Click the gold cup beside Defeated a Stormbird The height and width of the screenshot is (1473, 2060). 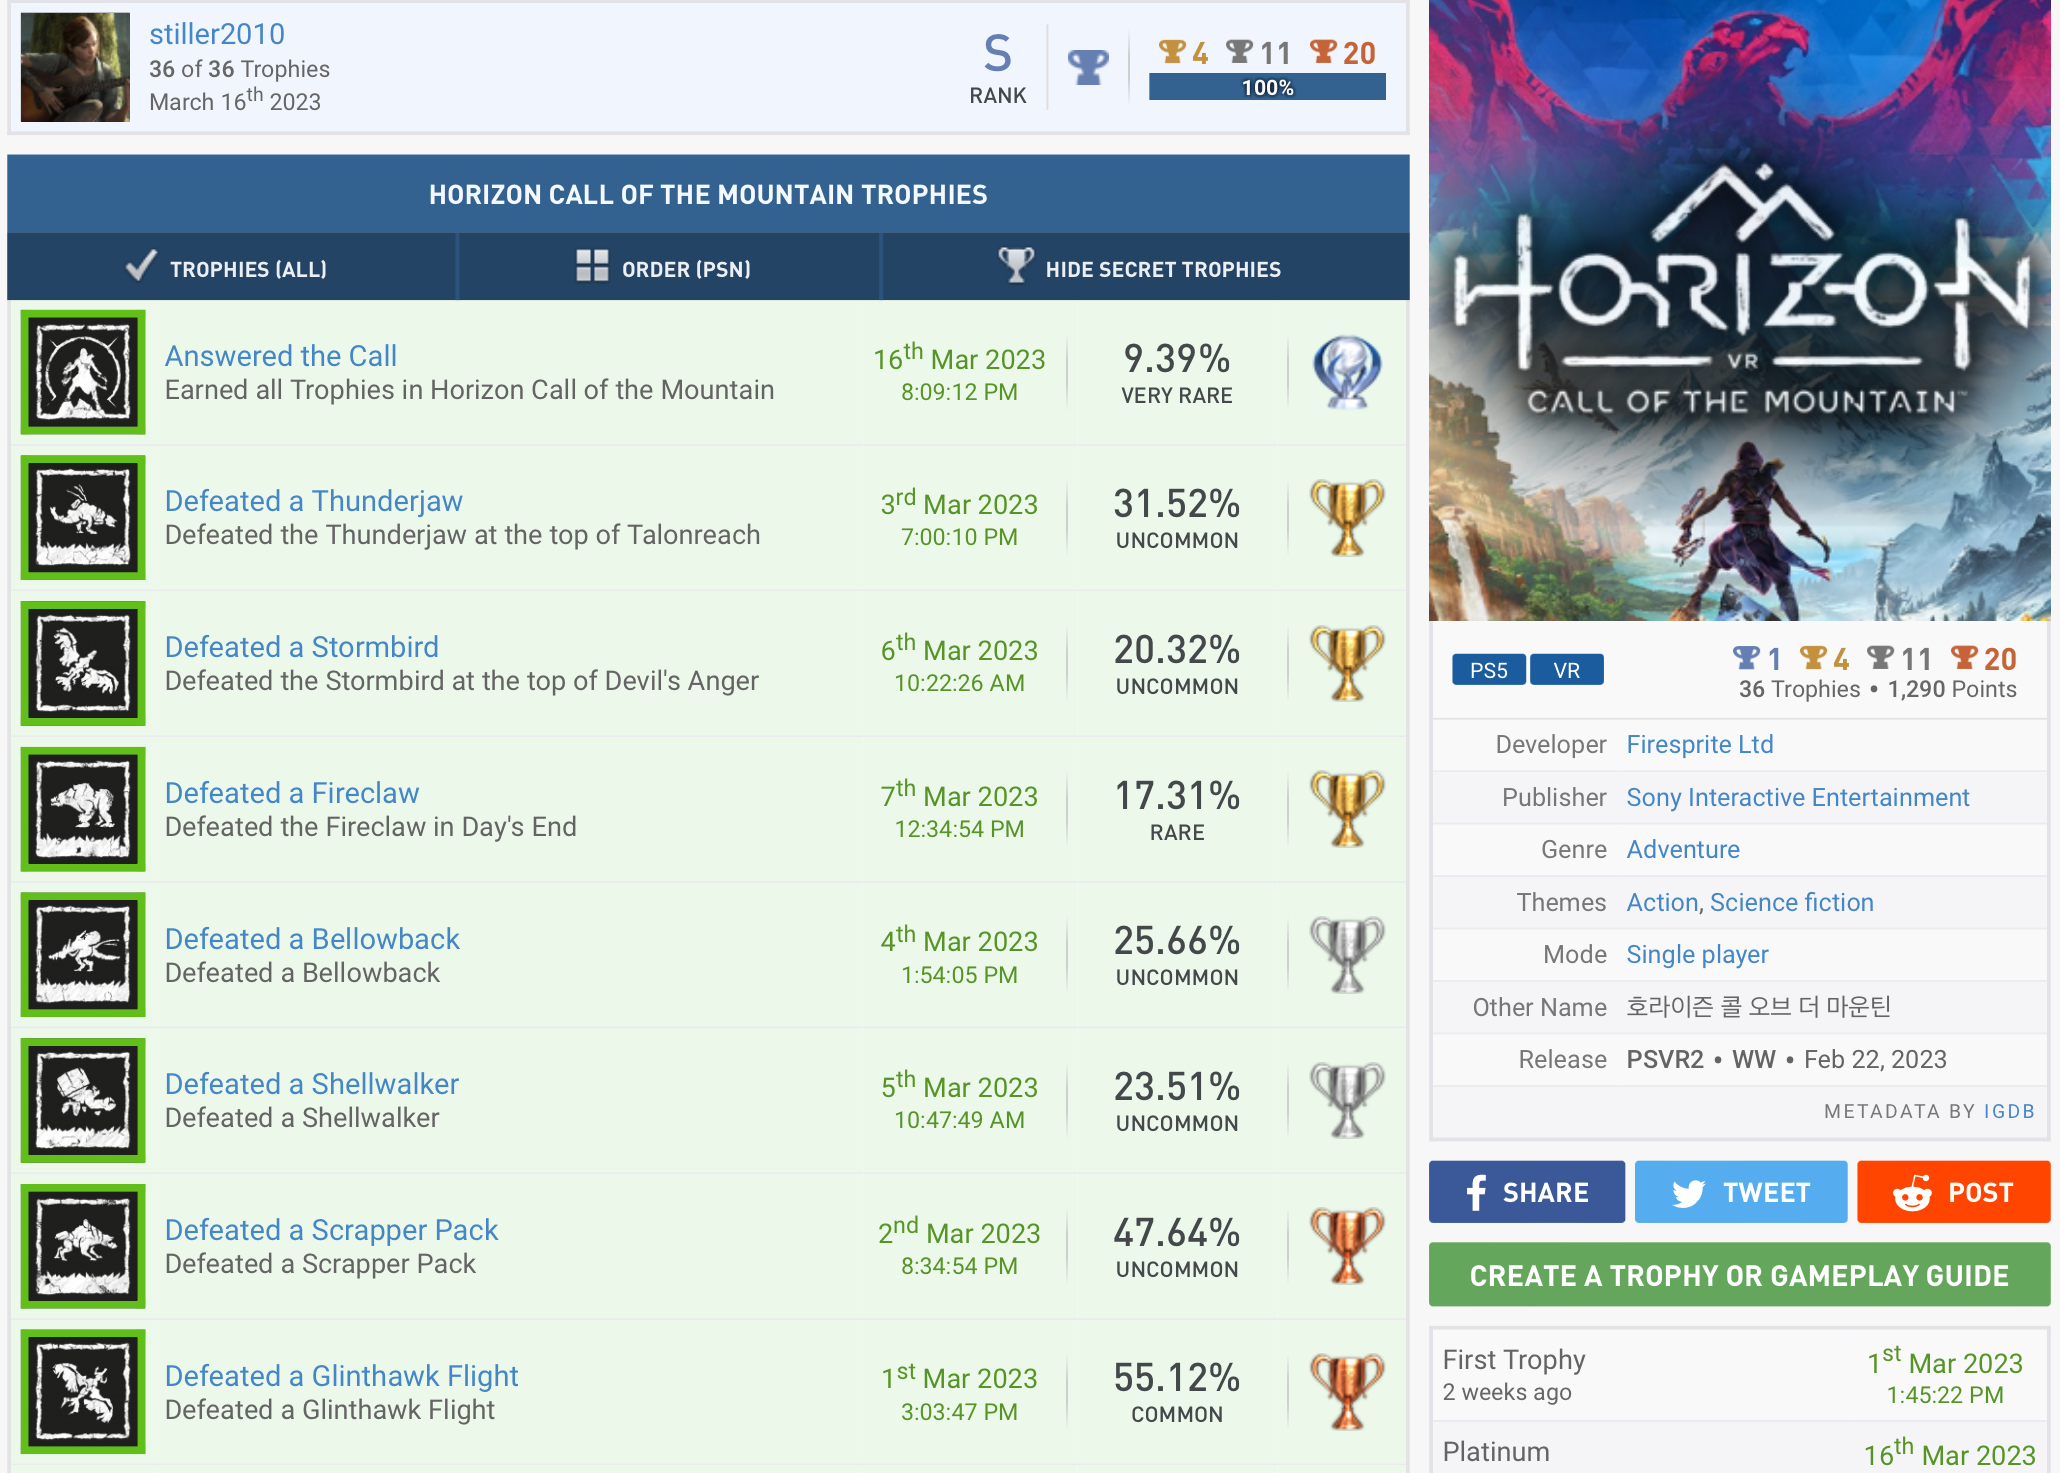[x=1347, y=663]
